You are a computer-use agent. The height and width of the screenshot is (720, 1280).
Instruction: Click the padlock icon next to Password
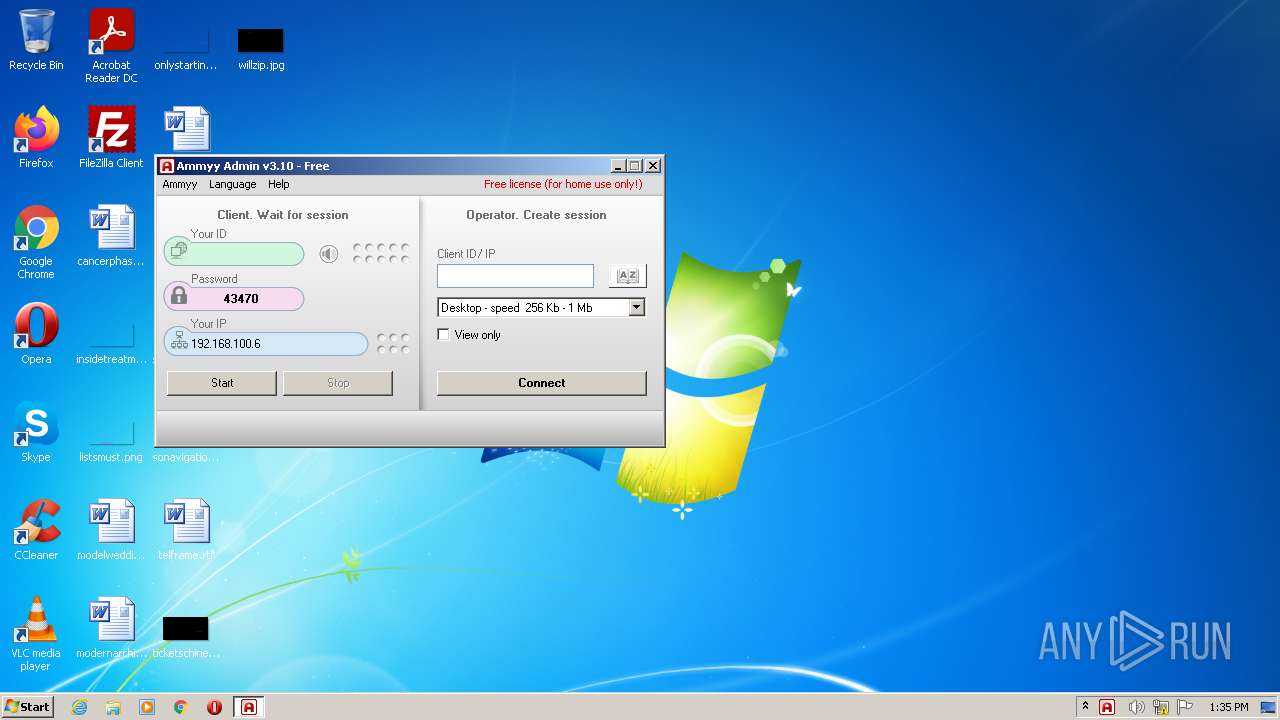[179, 296]
